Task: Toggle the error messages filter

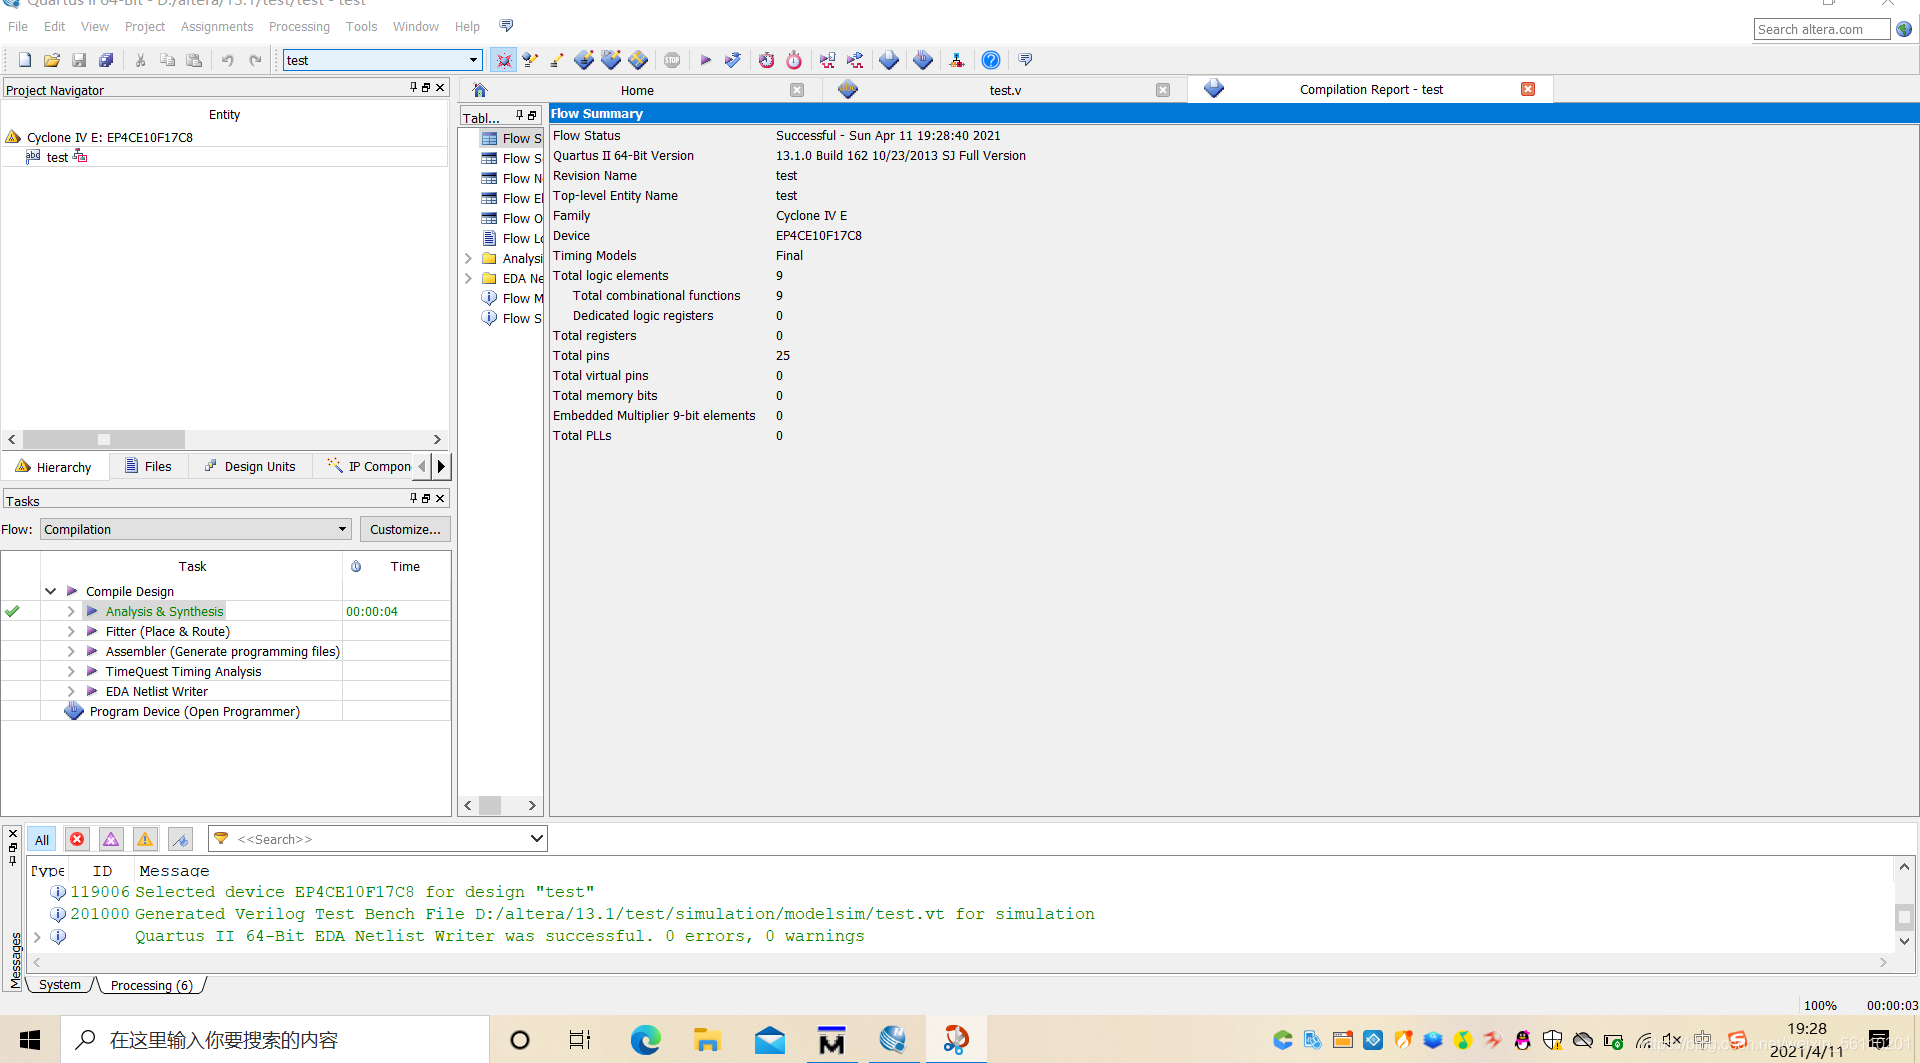Action: pyautogui.click(x=77, y=839)
